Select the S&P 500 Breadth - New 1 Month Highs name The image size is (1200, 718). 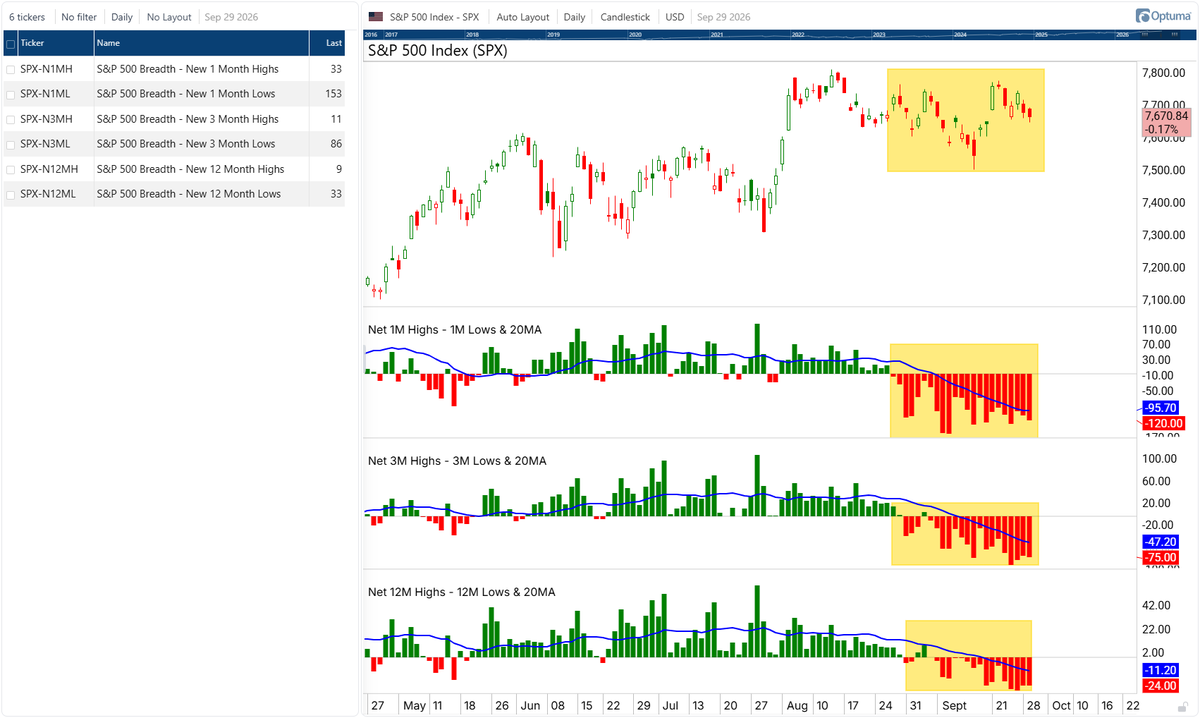coord(187,69)
